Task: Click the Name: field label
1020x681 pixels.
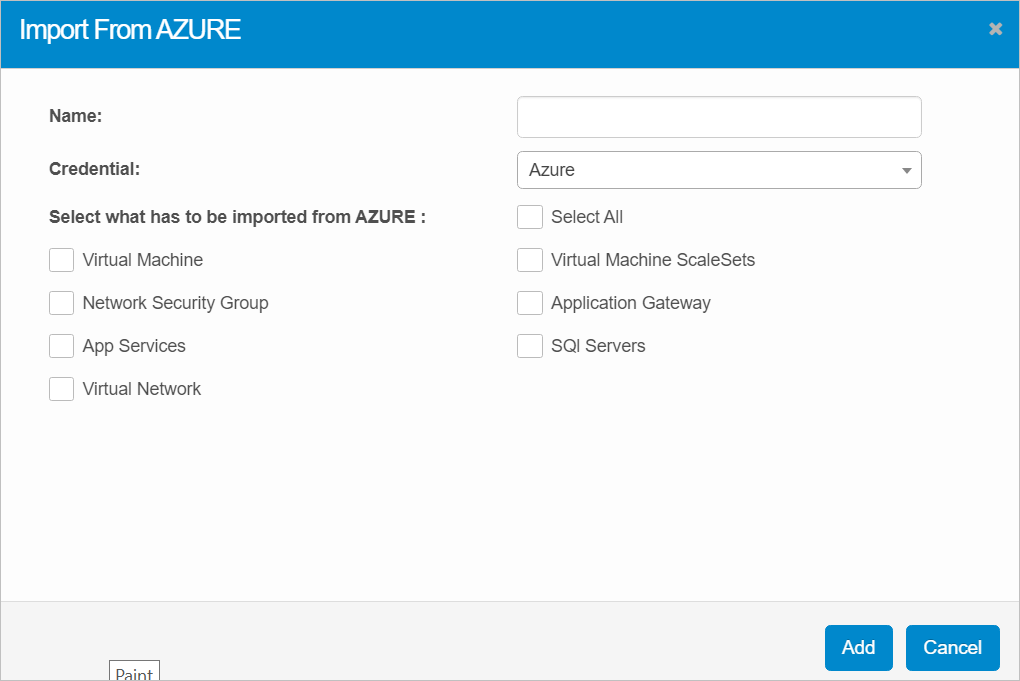Action: [76, 116]
